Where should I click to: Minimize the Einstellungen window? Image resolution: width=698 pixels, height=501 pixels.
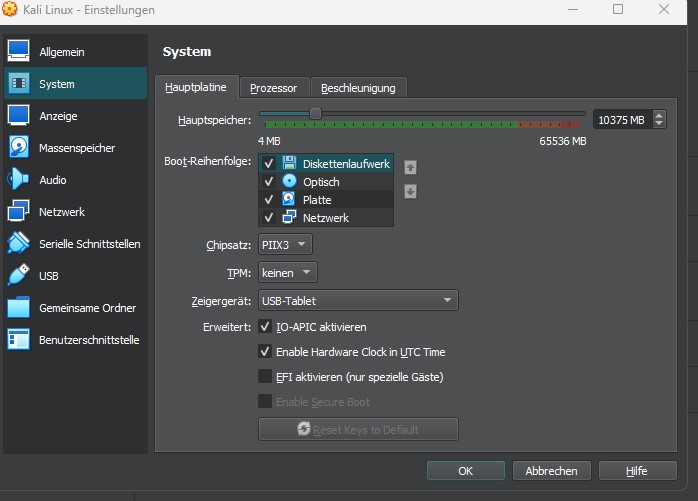click(573, 9)
